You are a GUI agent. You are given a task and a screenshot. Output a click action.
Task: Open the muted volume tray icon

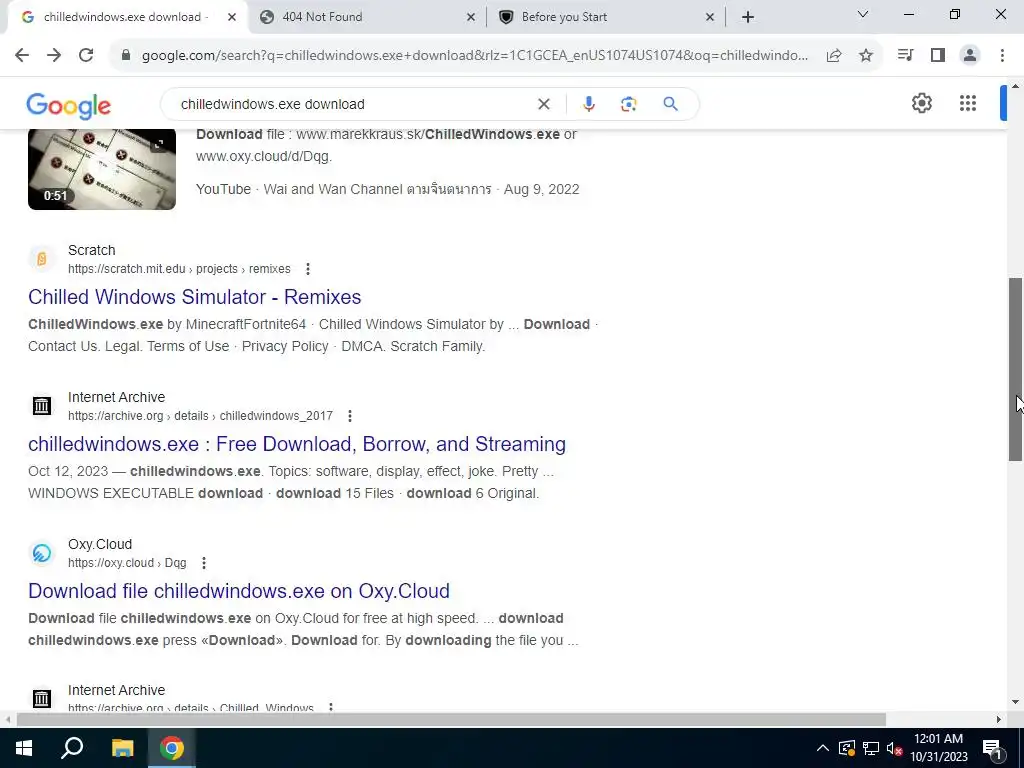point(894,748)
